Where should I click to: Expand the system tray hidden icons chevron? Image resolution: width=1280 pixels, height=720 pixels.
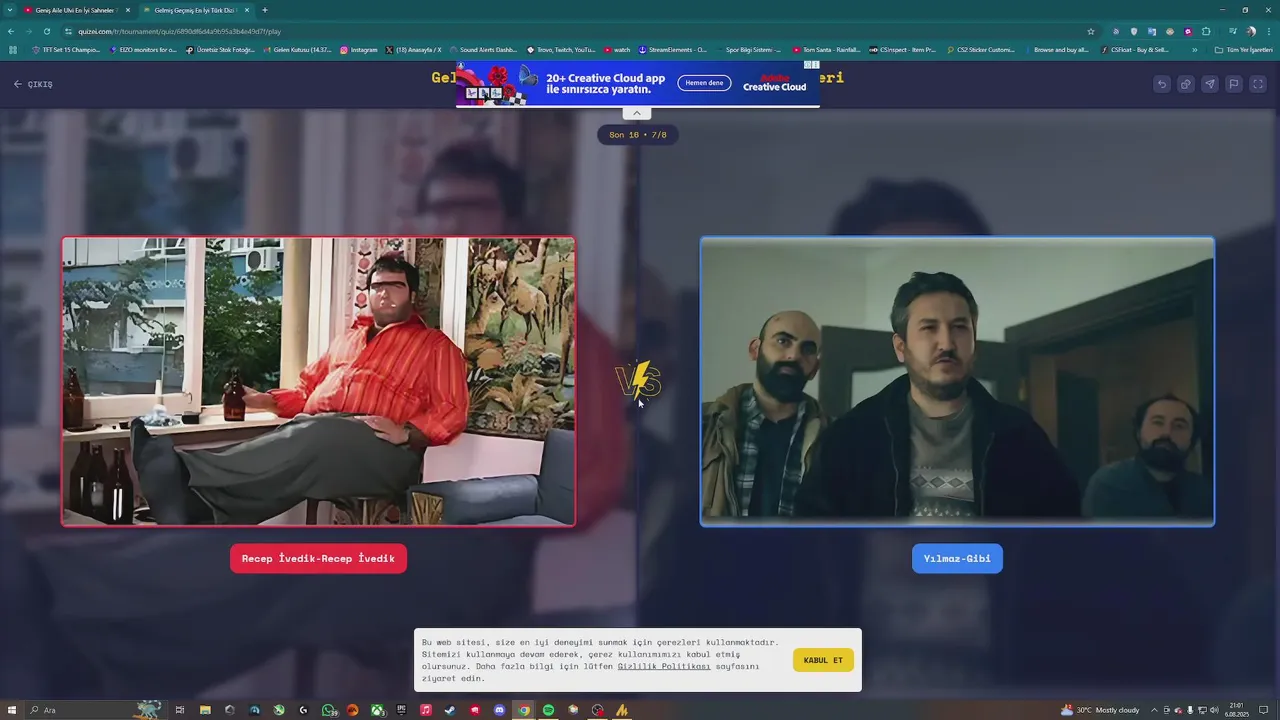point(1155,710)
